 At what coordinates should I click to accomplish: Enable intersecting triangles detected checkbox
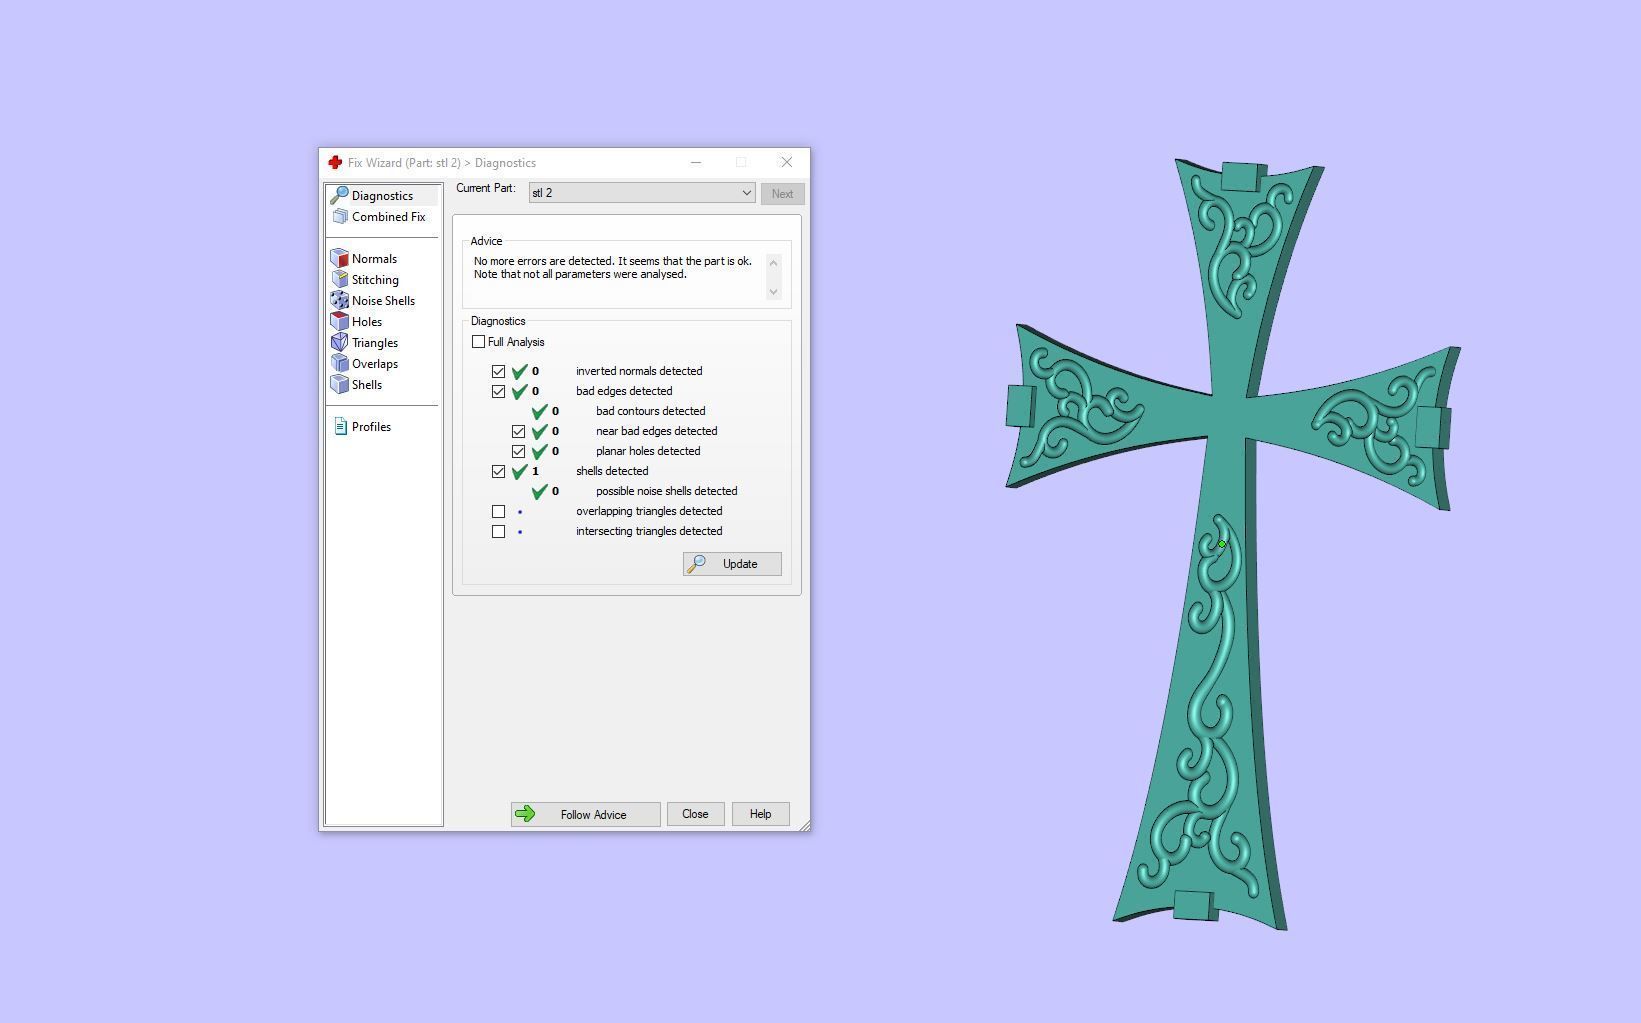tap(499, 531)
